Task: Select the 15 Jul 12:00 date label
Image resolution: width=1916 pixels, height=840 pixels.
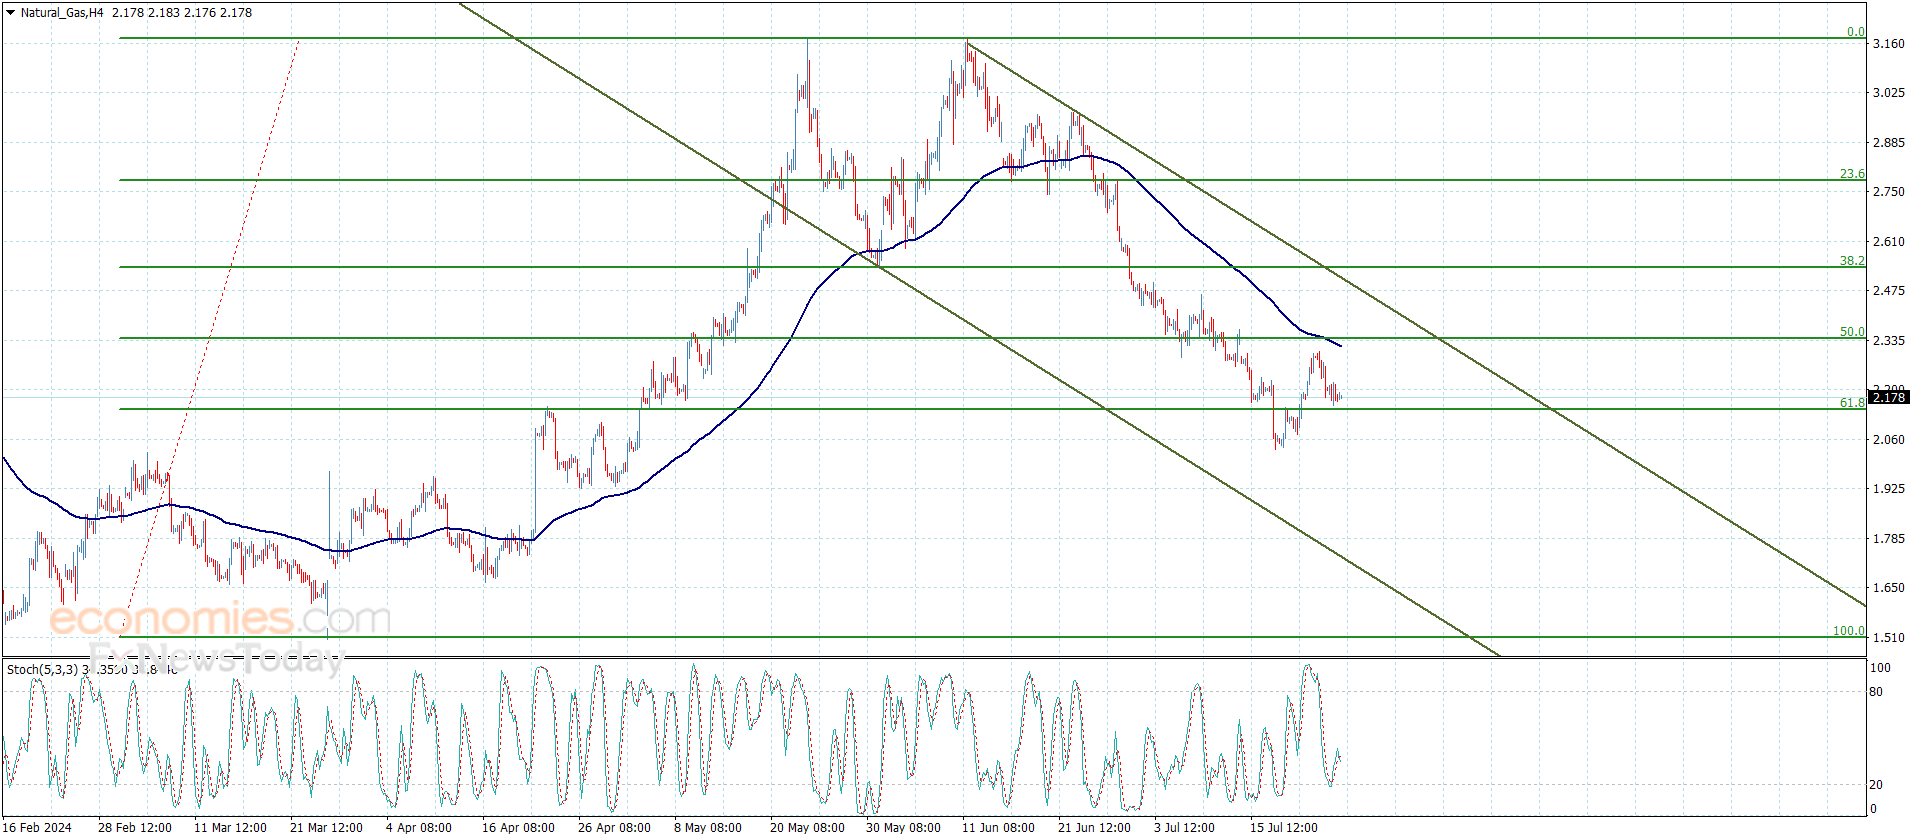Action: point(1283,827)
